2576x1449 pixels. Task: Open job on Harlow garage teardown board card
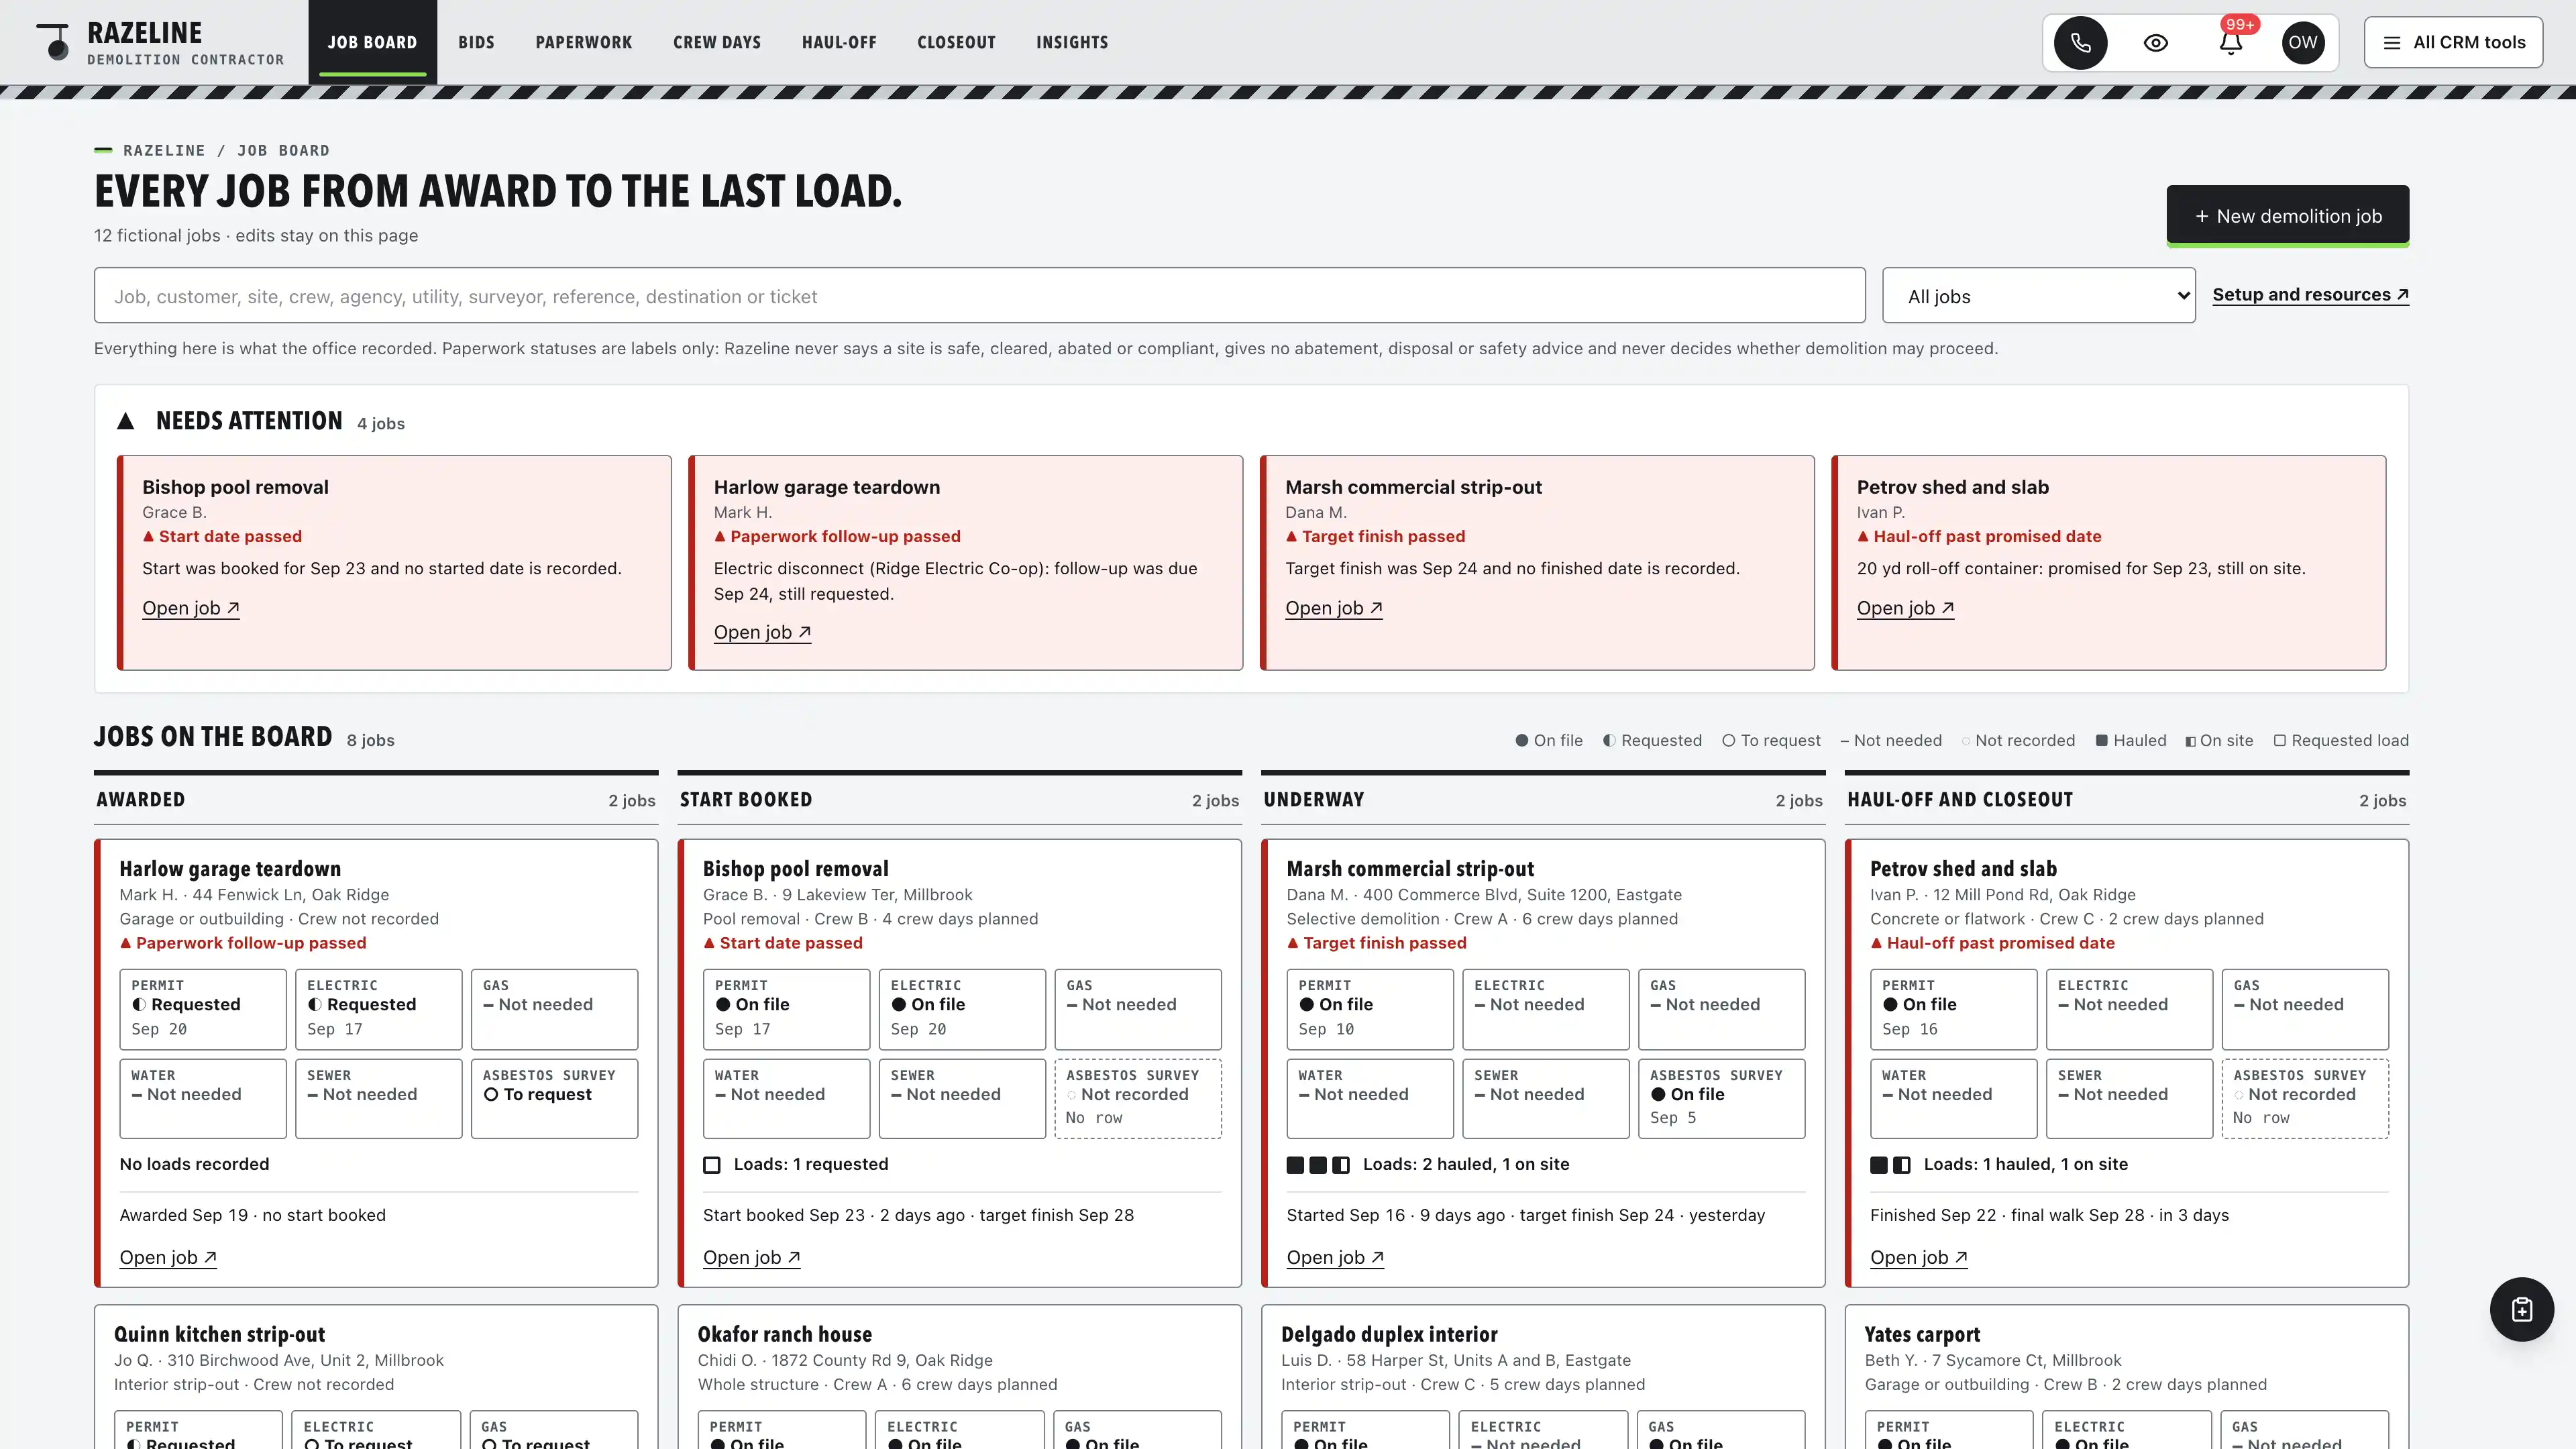tap(168, 1257)
